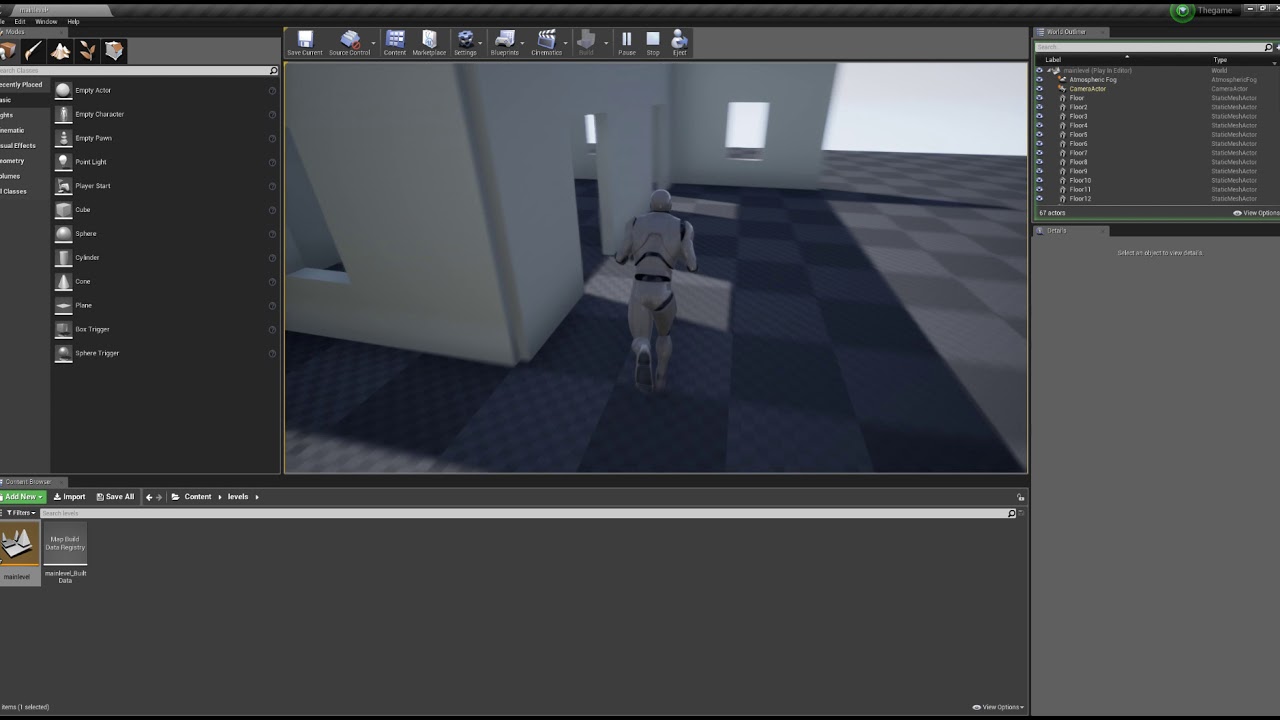Open View Options in Content Browser
Viewport: 1280px width, 720px height.
coord(998,707)
